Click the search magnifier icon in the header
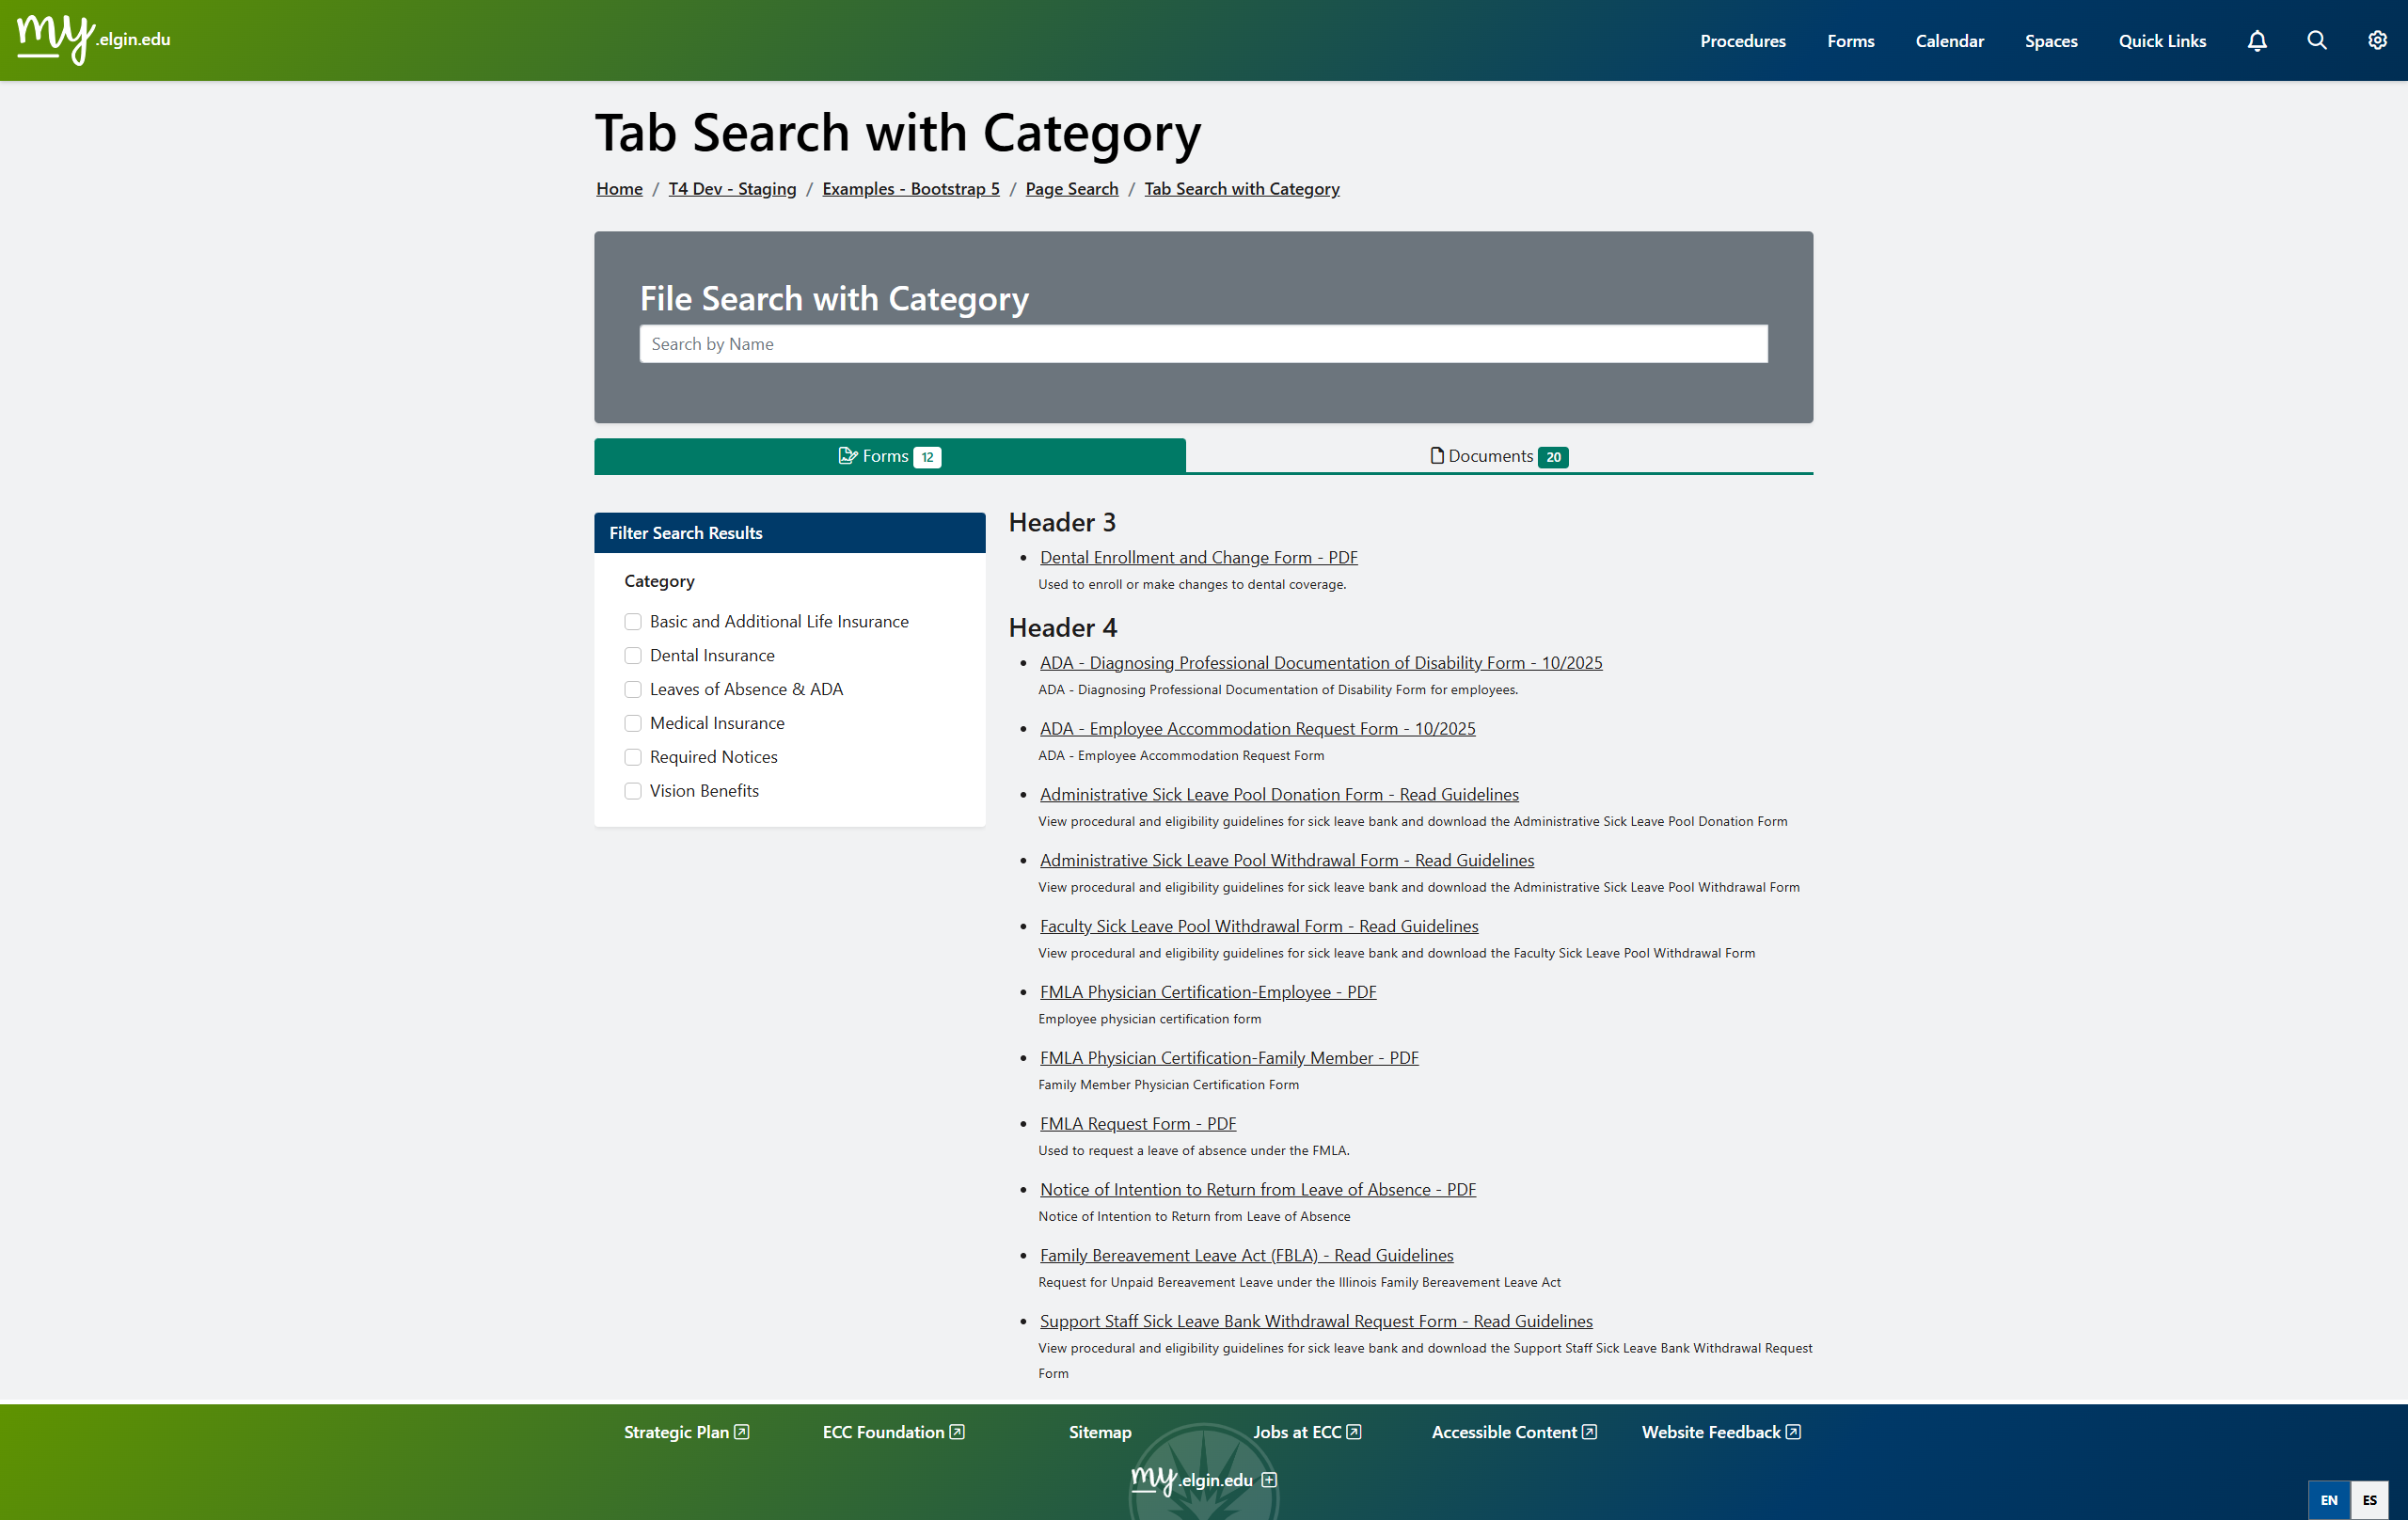This screenshot has width=2408, height=1520. click(2317, 41)
